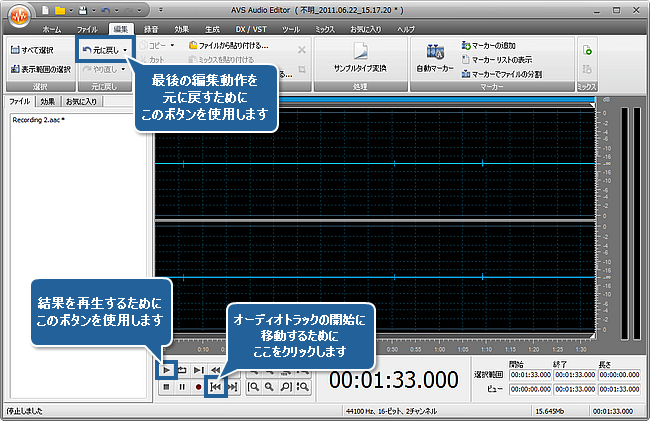Viewport: 650px width, 421px height.
Task: Click the やり直し redo button
Action: [x=100, y=69]
